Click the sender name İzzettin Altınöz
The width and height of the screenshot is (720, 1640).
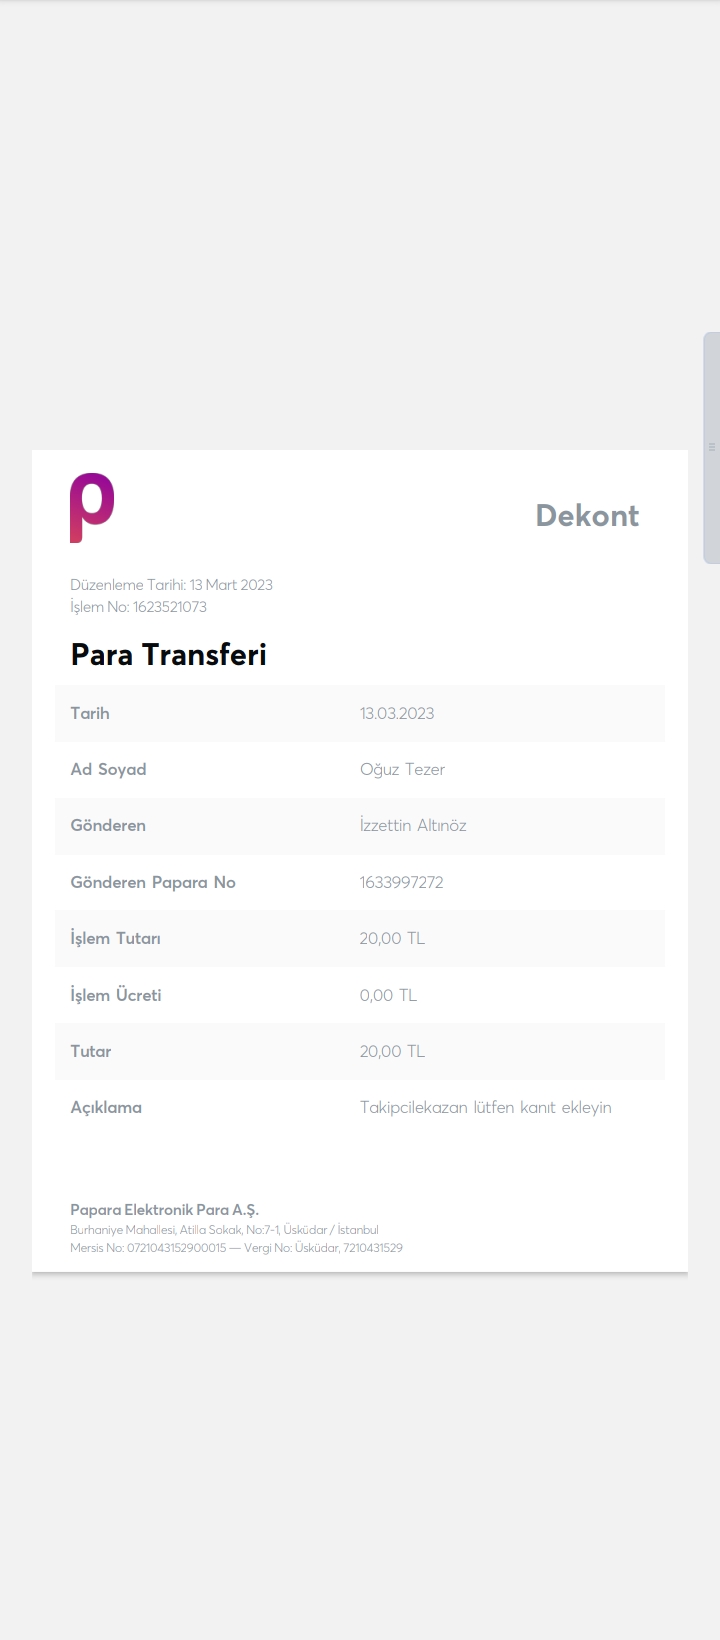point(413,825)
